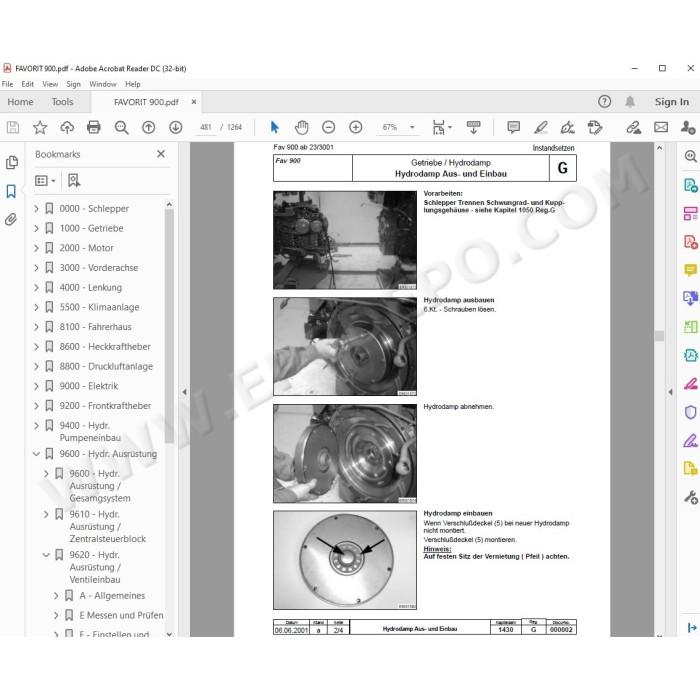Select the highlight text pen tool

tap(541, 127)
